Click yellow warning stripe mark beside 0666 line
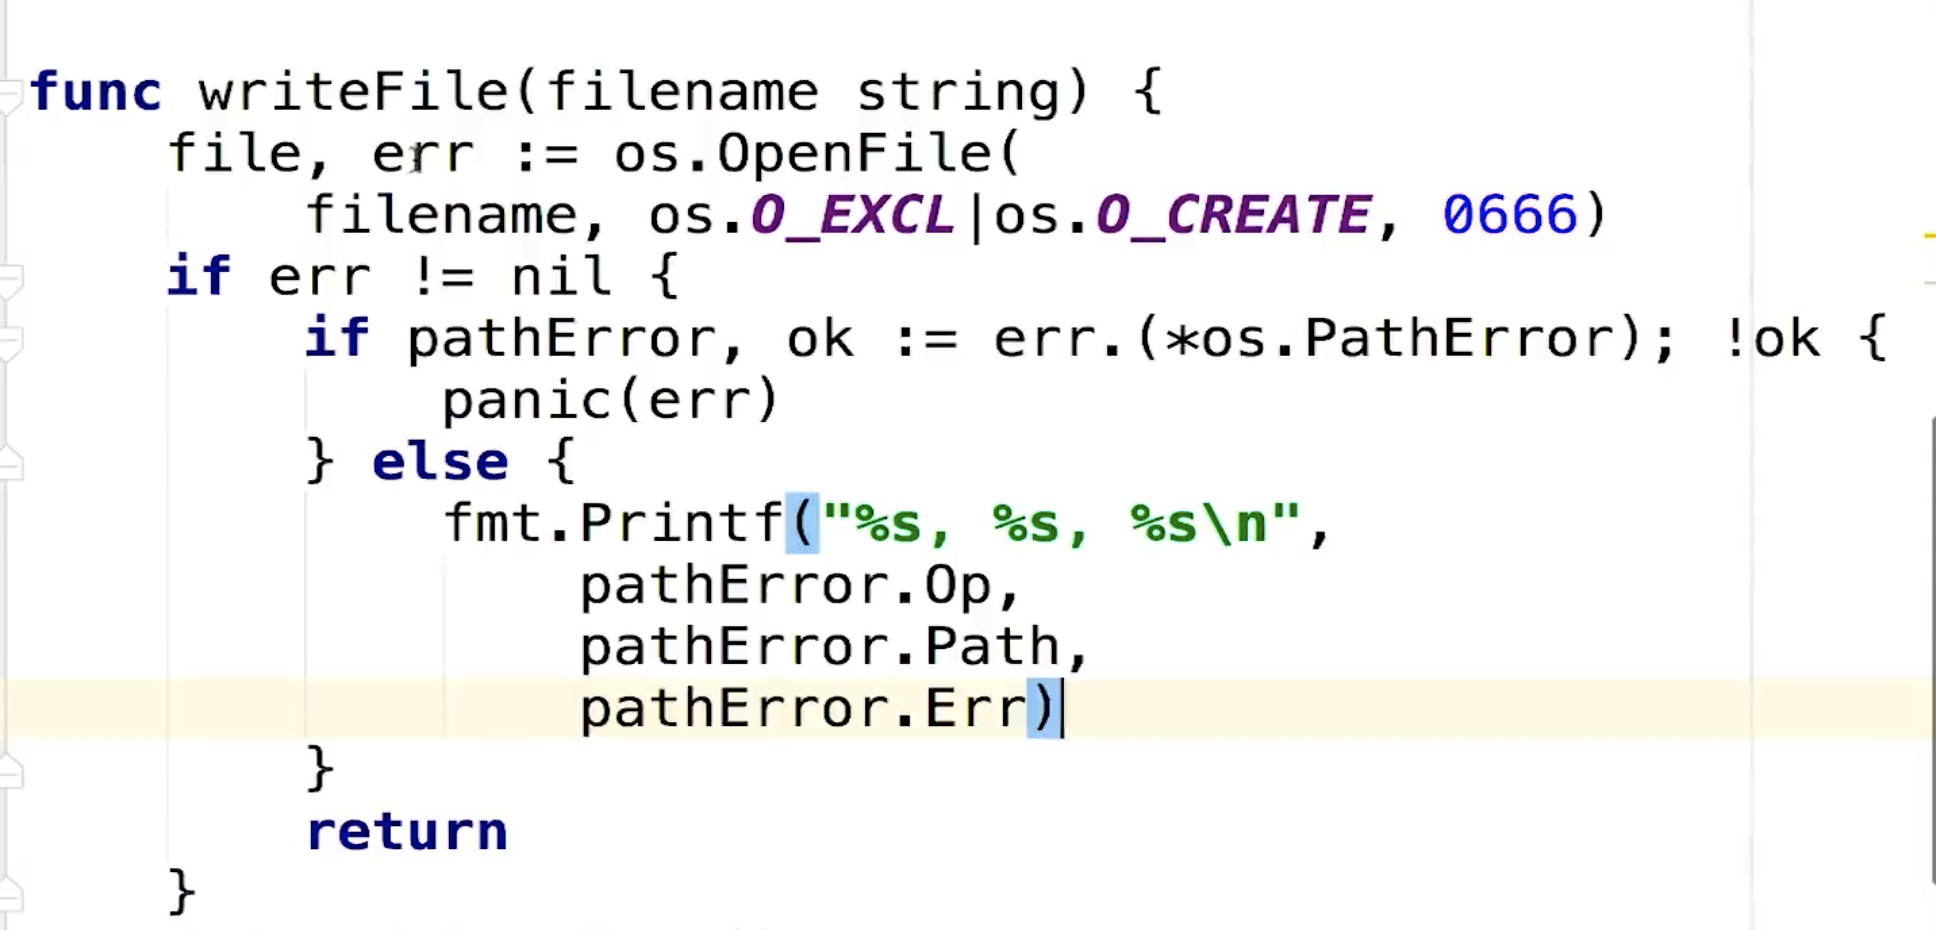The width and height of the screenshot is (1936, 930). [x=1930, y=236]
